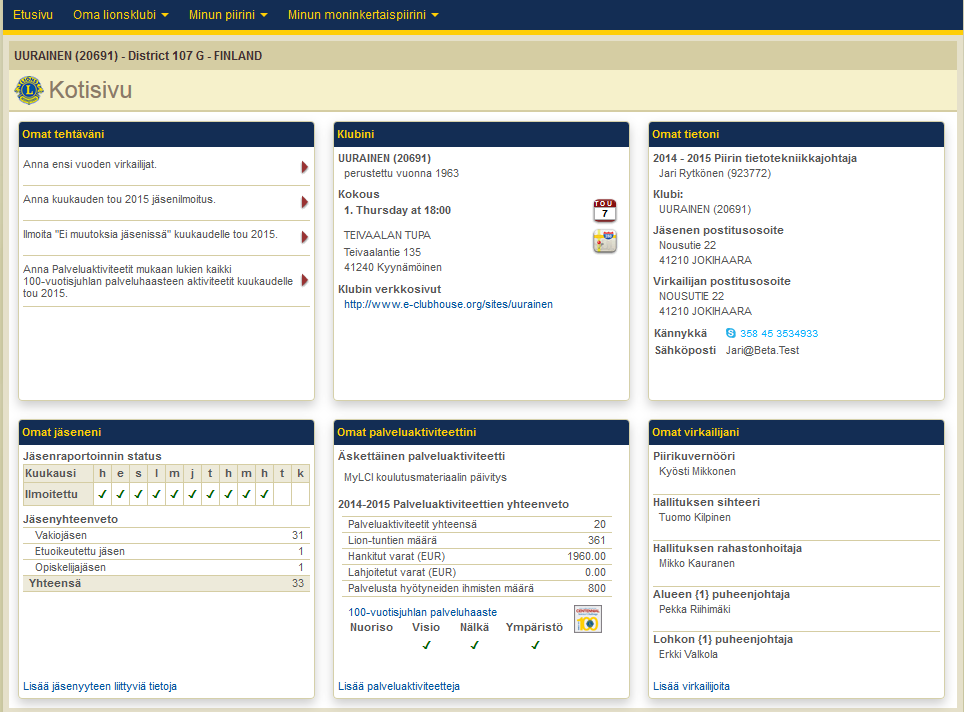
Task: Click the treasurer name Mikko Kauranen
Action: coord(697,564)
